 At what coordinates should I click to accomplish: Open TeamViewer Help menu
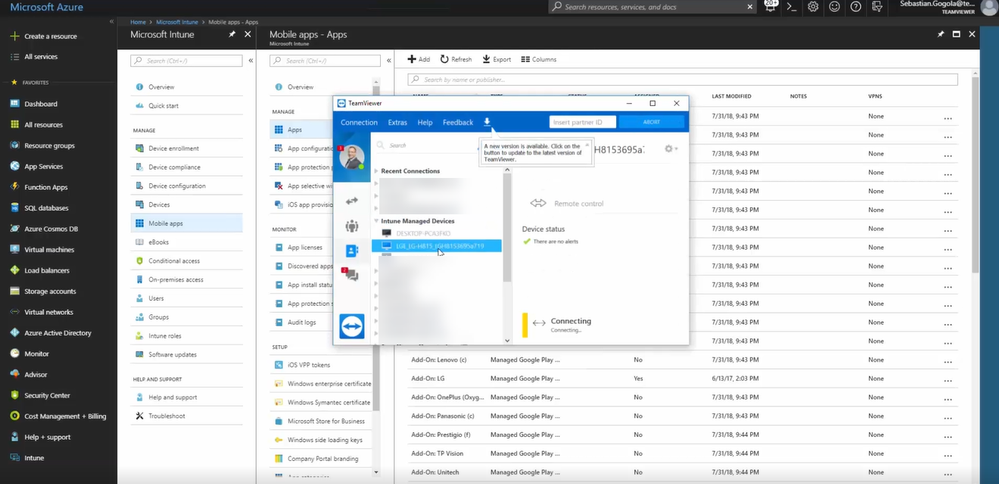point(425,122)
